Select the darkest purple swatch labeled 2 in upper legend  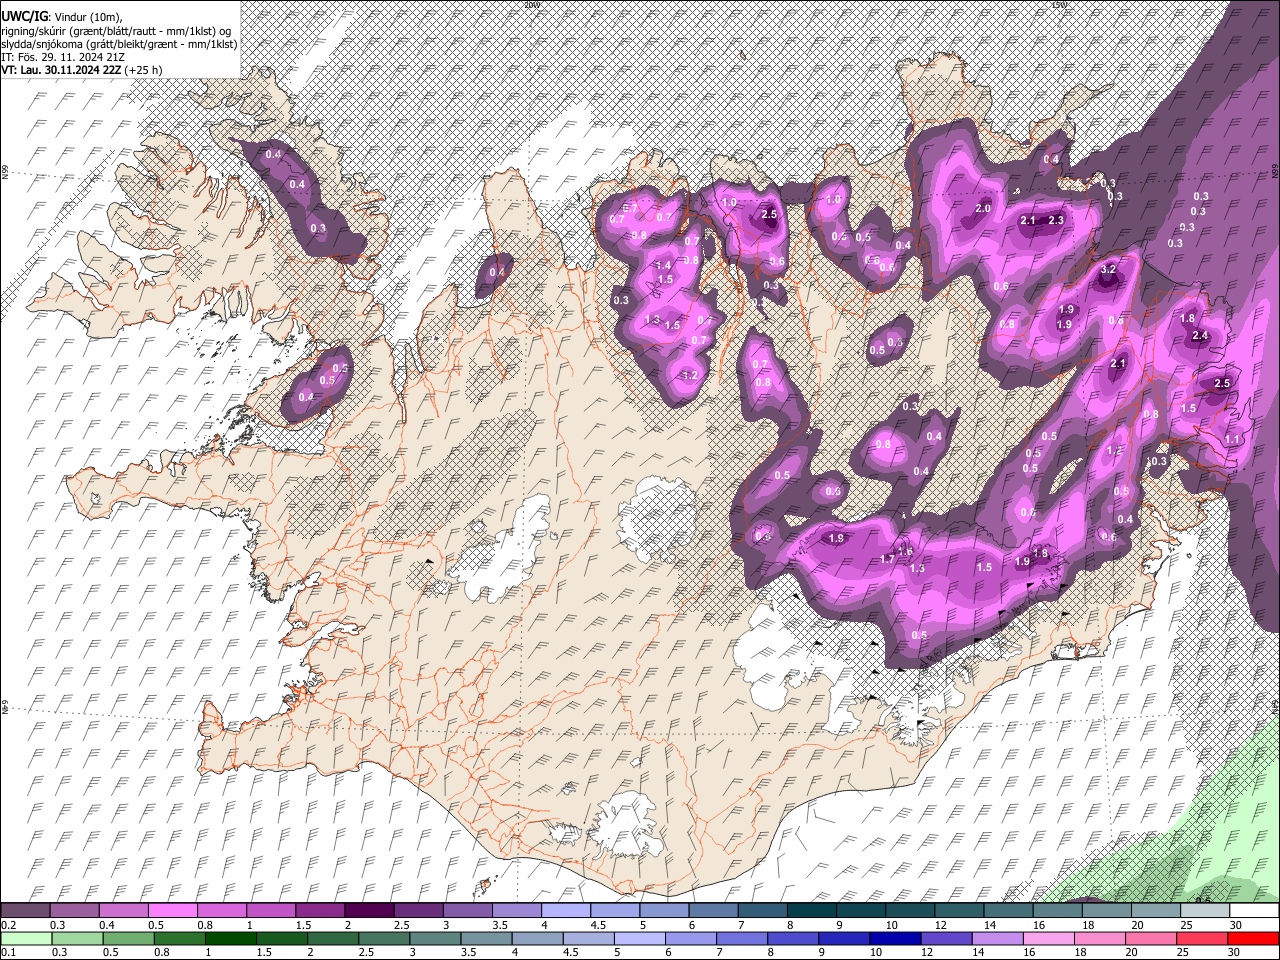pos(370,911)
